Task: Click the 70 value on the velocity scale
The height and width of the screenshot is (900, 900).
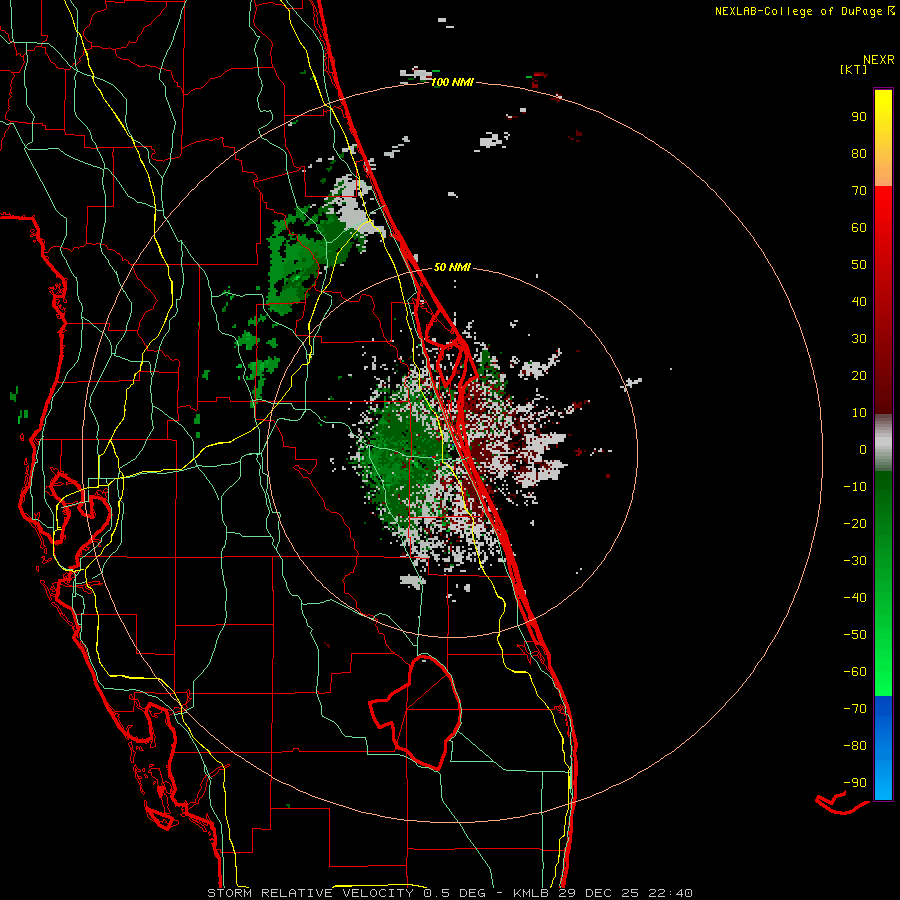Action: pyautogui.click(x=859, y=191)
